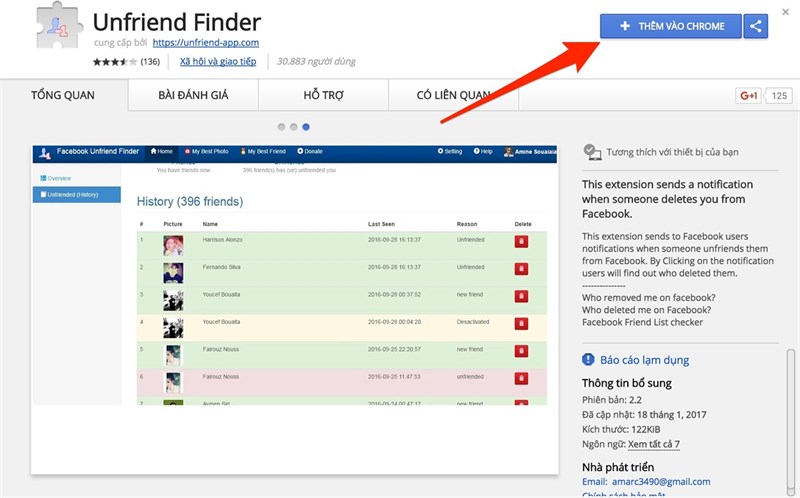This screenshot has width=800, height=498.
Task: Click the History (396 friends) heading
Action: [190, 202]
